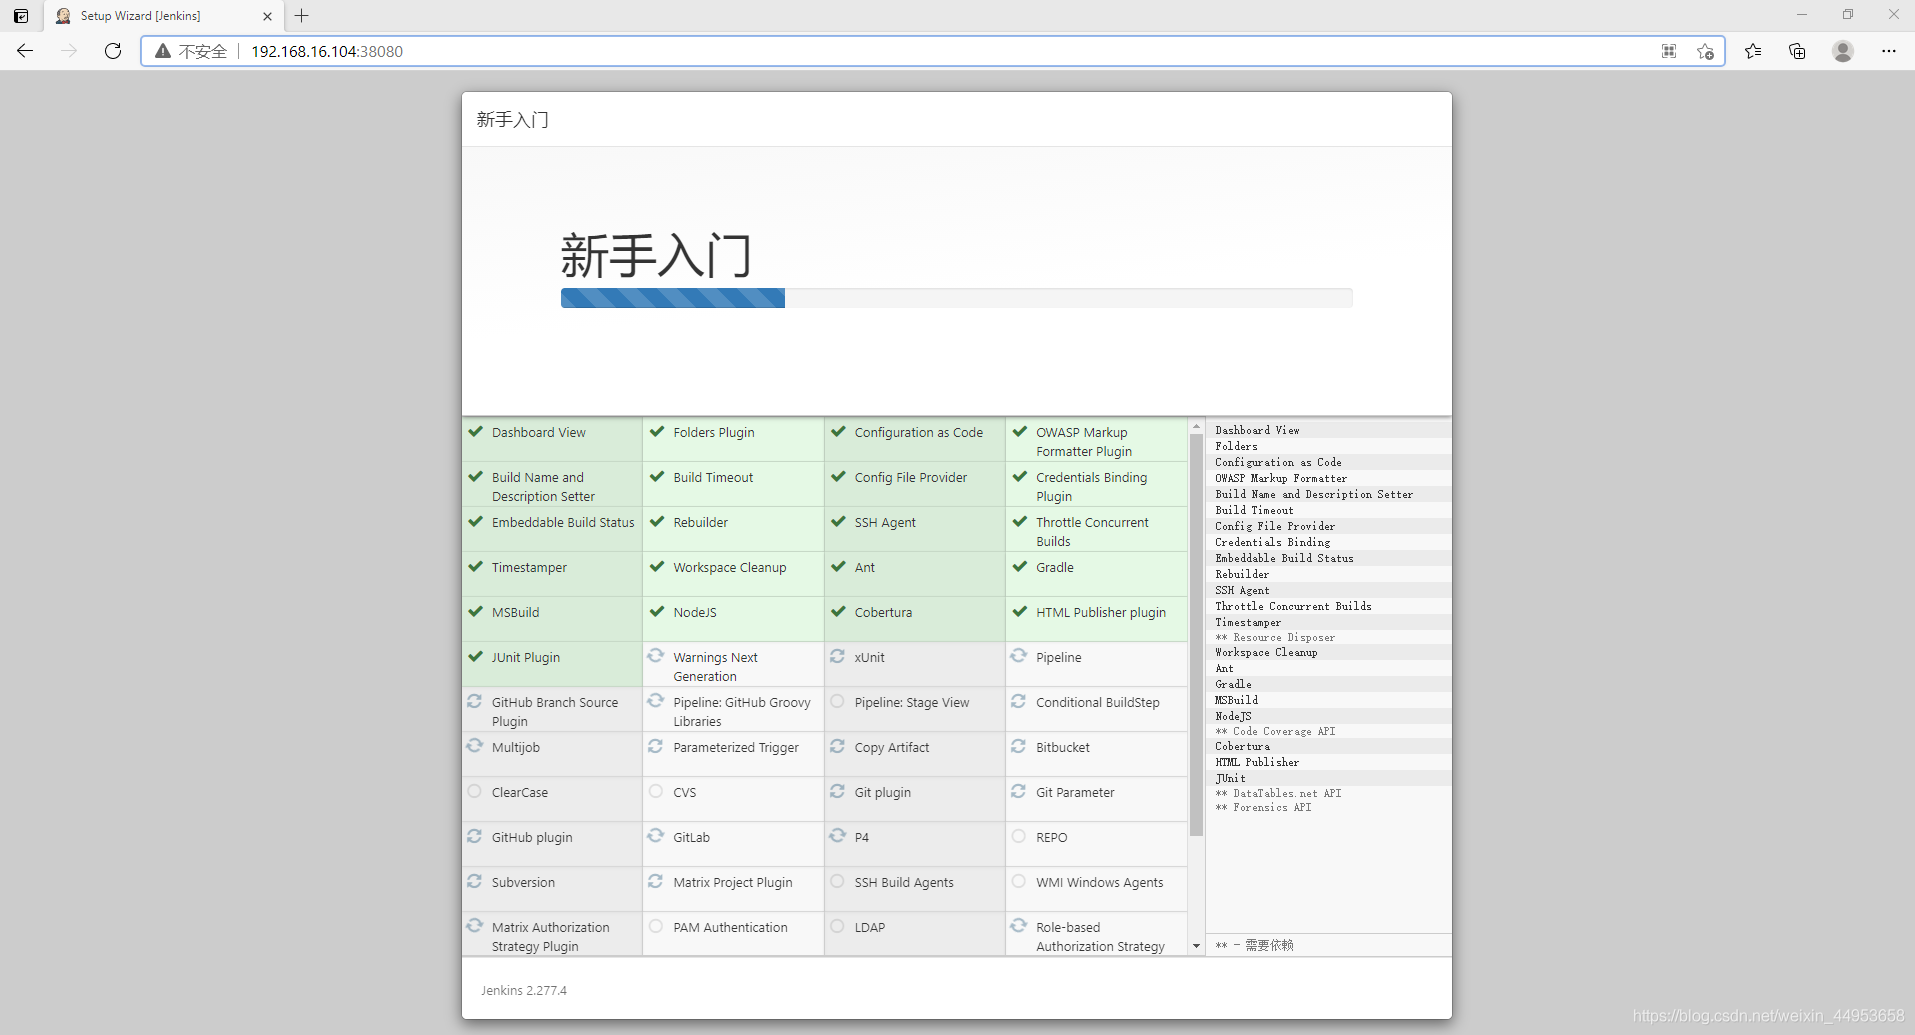The width and height of the screenshot is (1915, 1035).
Task: Click the Role-based Authorization Strategy text
Action: 1100,937
